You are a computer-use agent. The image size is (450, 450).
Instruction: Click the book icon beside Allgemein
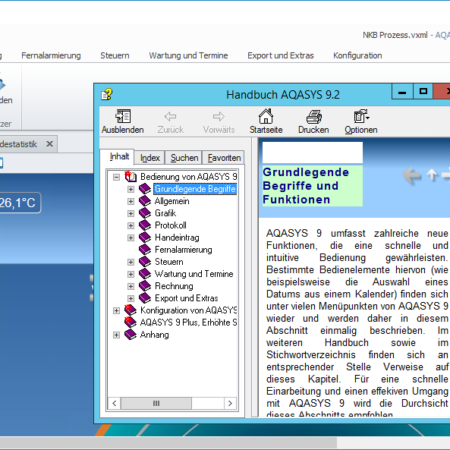click(x=145, y=201)
